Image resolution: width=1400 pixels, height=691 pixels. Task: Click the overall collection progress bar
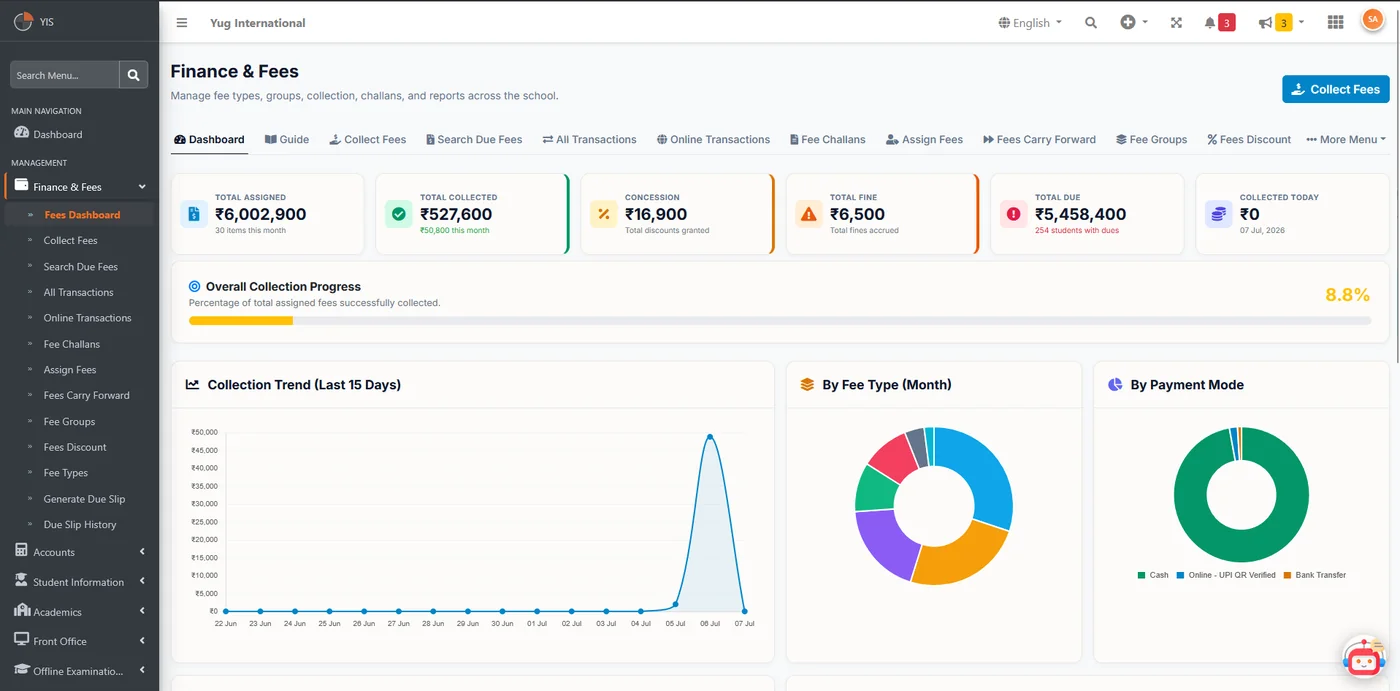(780, 321)
